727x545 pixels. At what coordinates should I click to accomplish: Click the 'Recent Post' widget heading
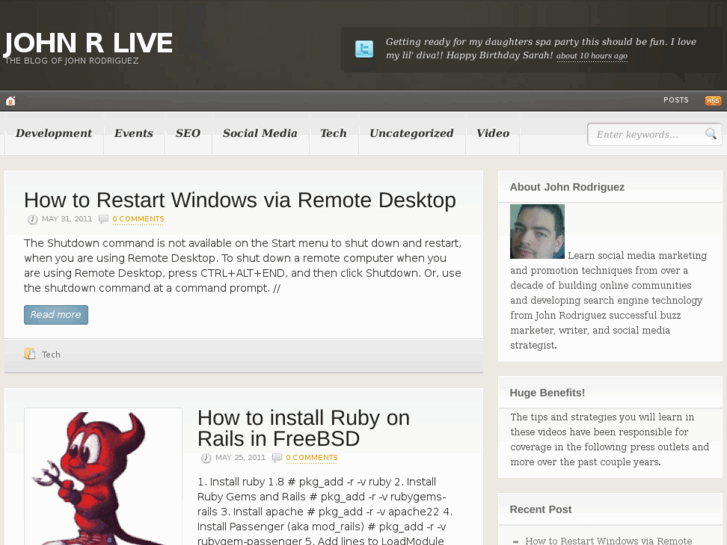(x=541, y=510)
